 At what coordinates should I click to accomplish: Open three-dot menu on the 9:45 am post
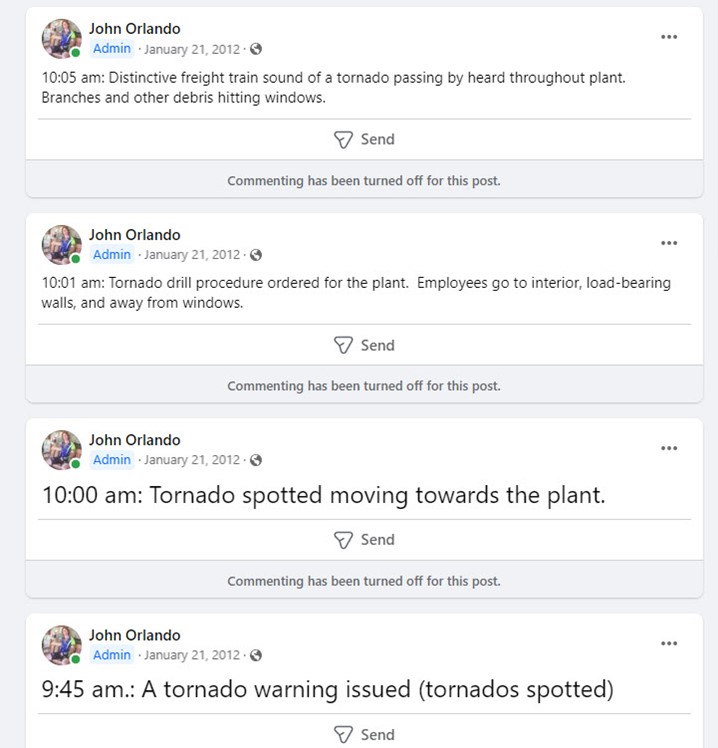coord(669,644)
